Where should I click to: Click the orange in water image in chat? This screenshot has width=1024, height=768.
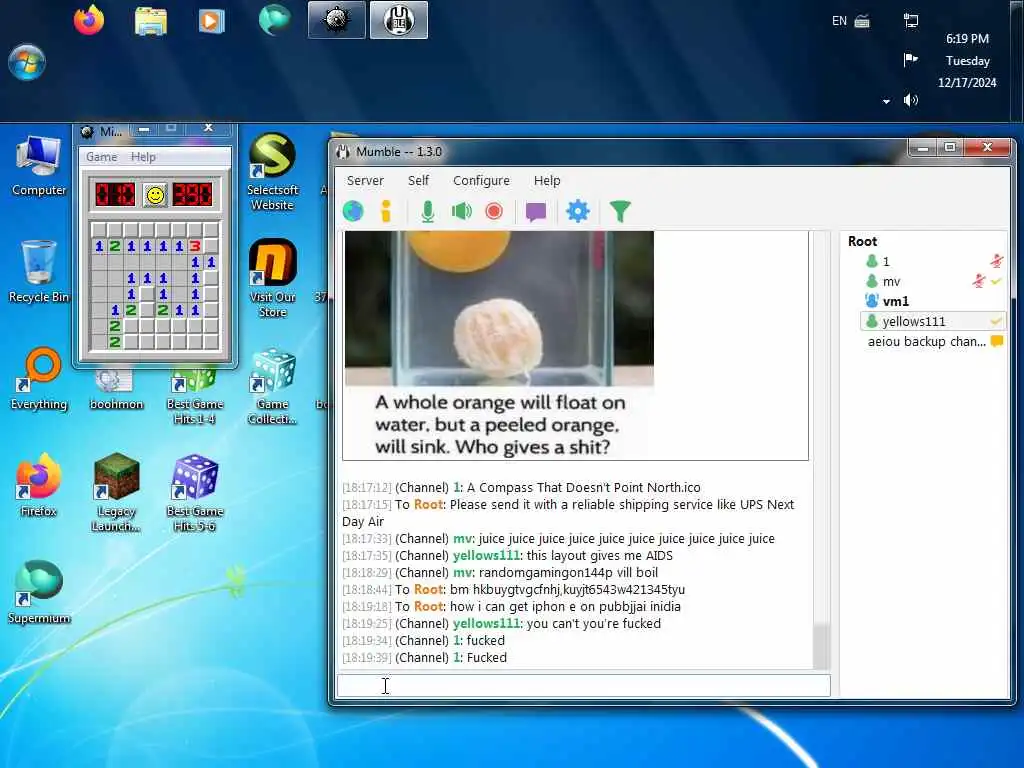coord(499,308)
